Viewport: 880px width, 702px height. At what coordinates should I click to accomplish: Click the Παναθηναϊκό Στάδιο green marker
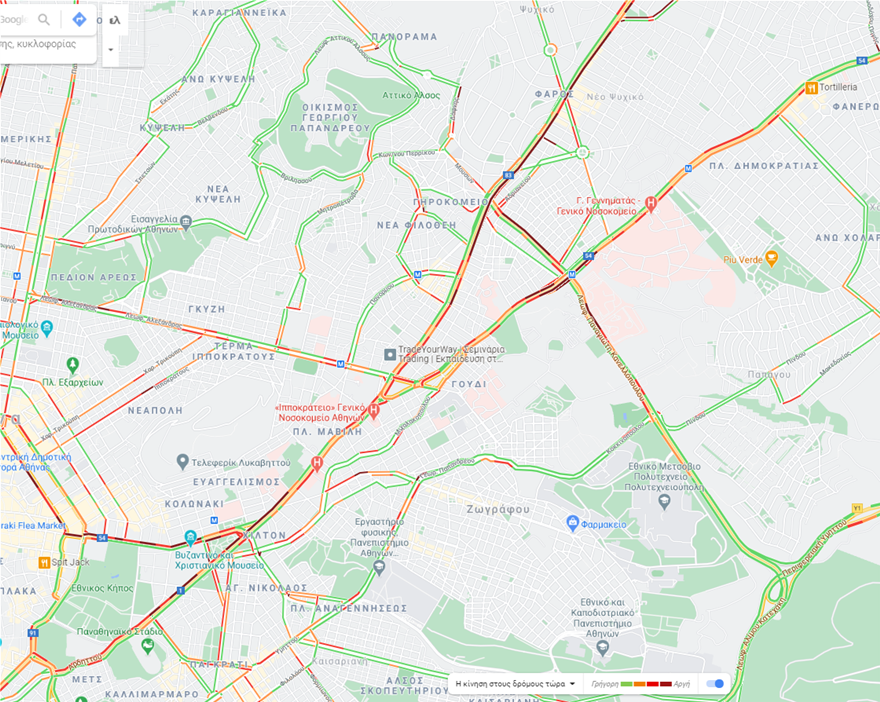pyautogui.click(x=148, y=646)
